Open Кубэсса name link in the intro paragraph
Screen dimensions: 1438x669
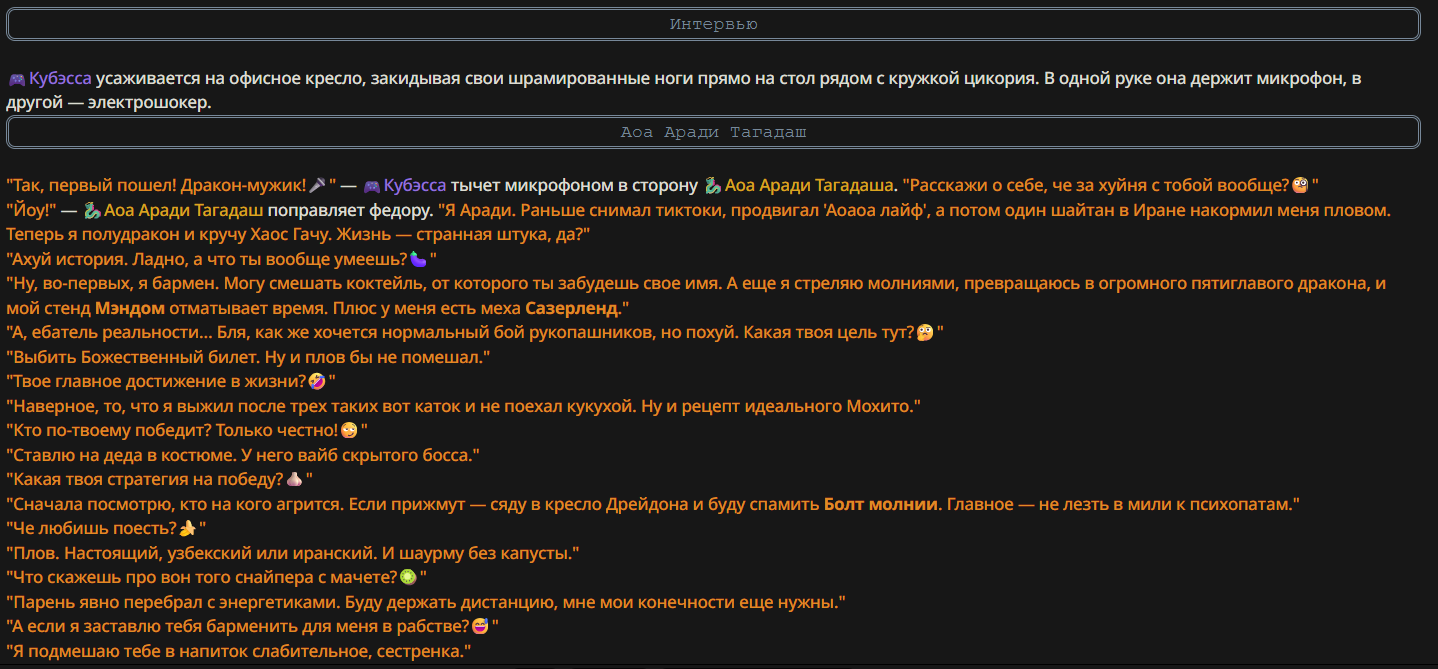(60, 79)
